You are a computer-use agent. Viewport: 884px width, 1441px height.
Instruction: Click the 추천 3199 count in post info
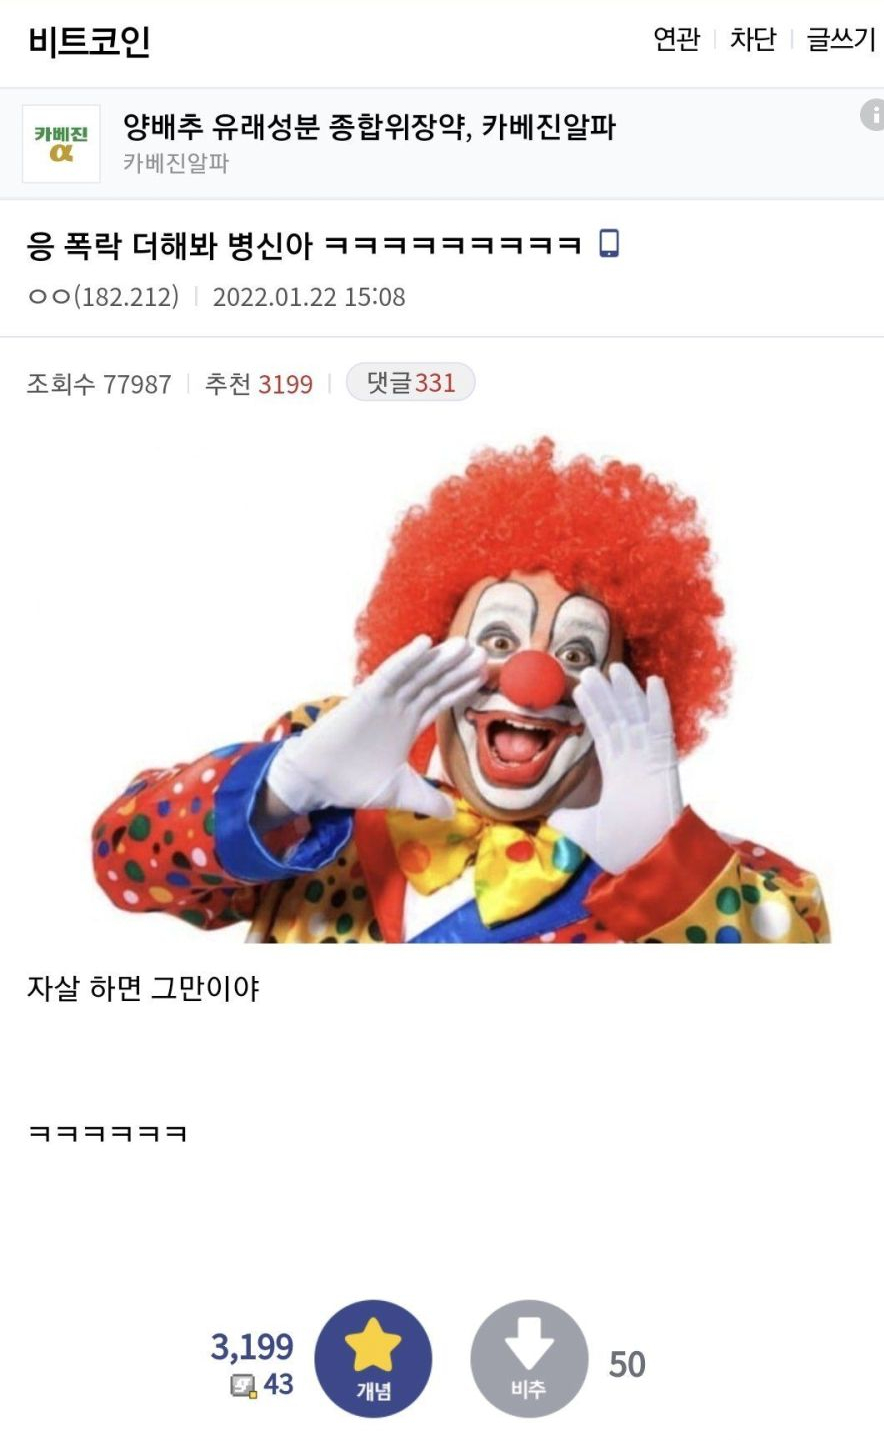(259, 384)
